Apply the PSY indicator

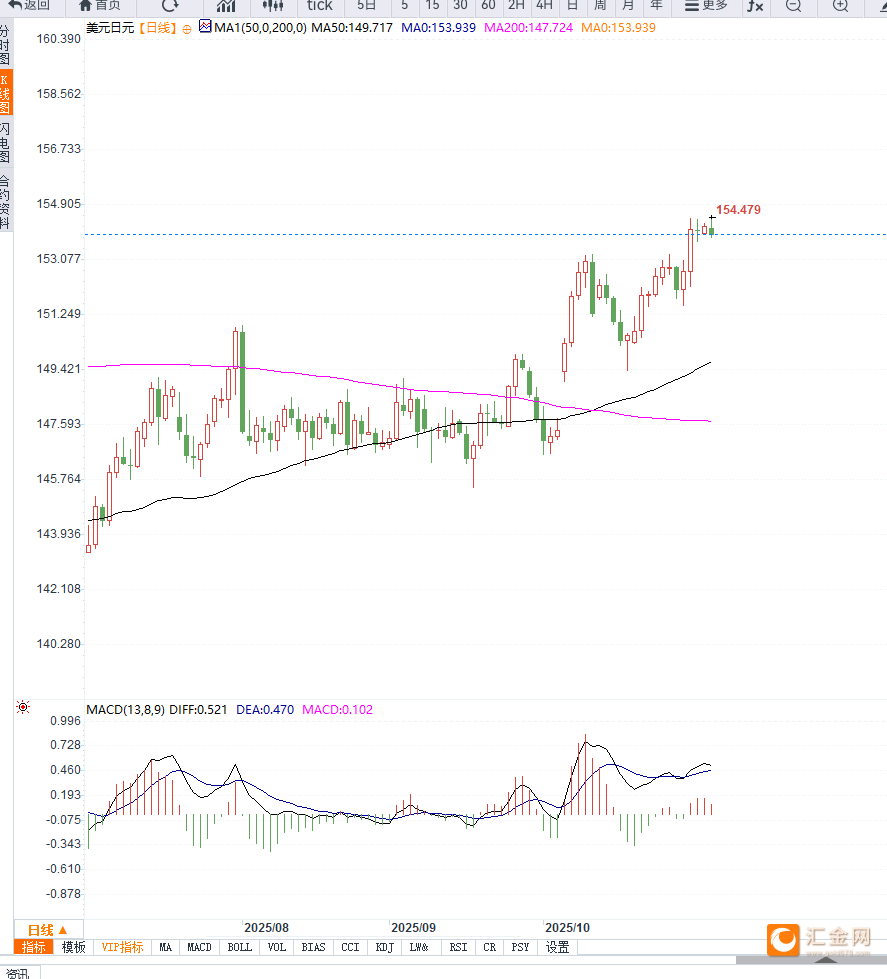tap(520, 947)
